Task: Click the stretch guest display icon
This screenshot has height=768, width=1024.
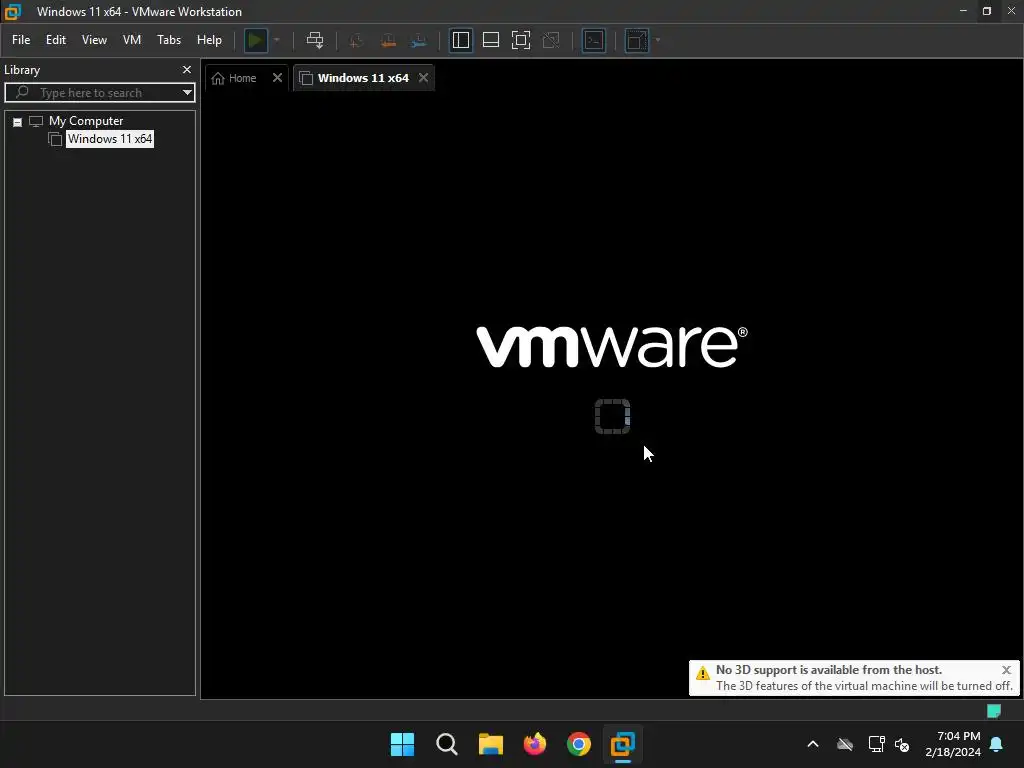Action: tap(637, 40)
